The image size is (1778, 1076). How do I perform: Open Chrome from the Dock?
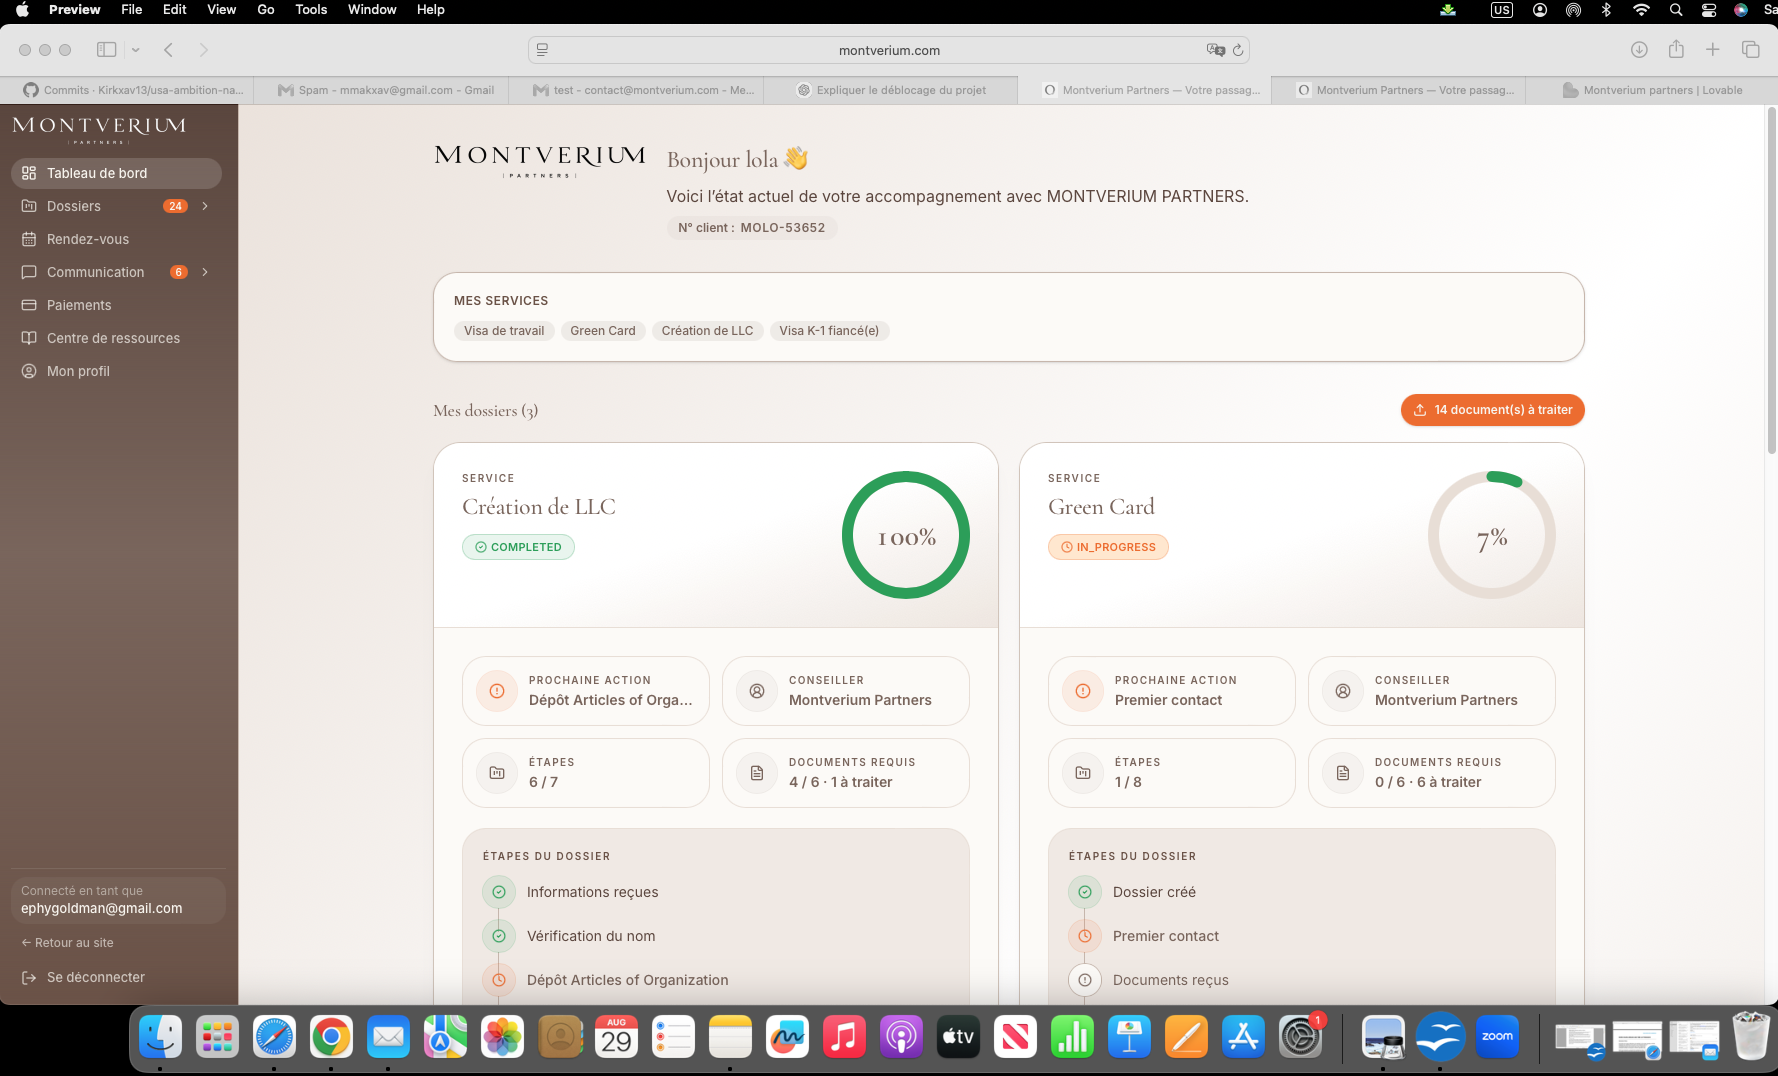coord(331,1037)
